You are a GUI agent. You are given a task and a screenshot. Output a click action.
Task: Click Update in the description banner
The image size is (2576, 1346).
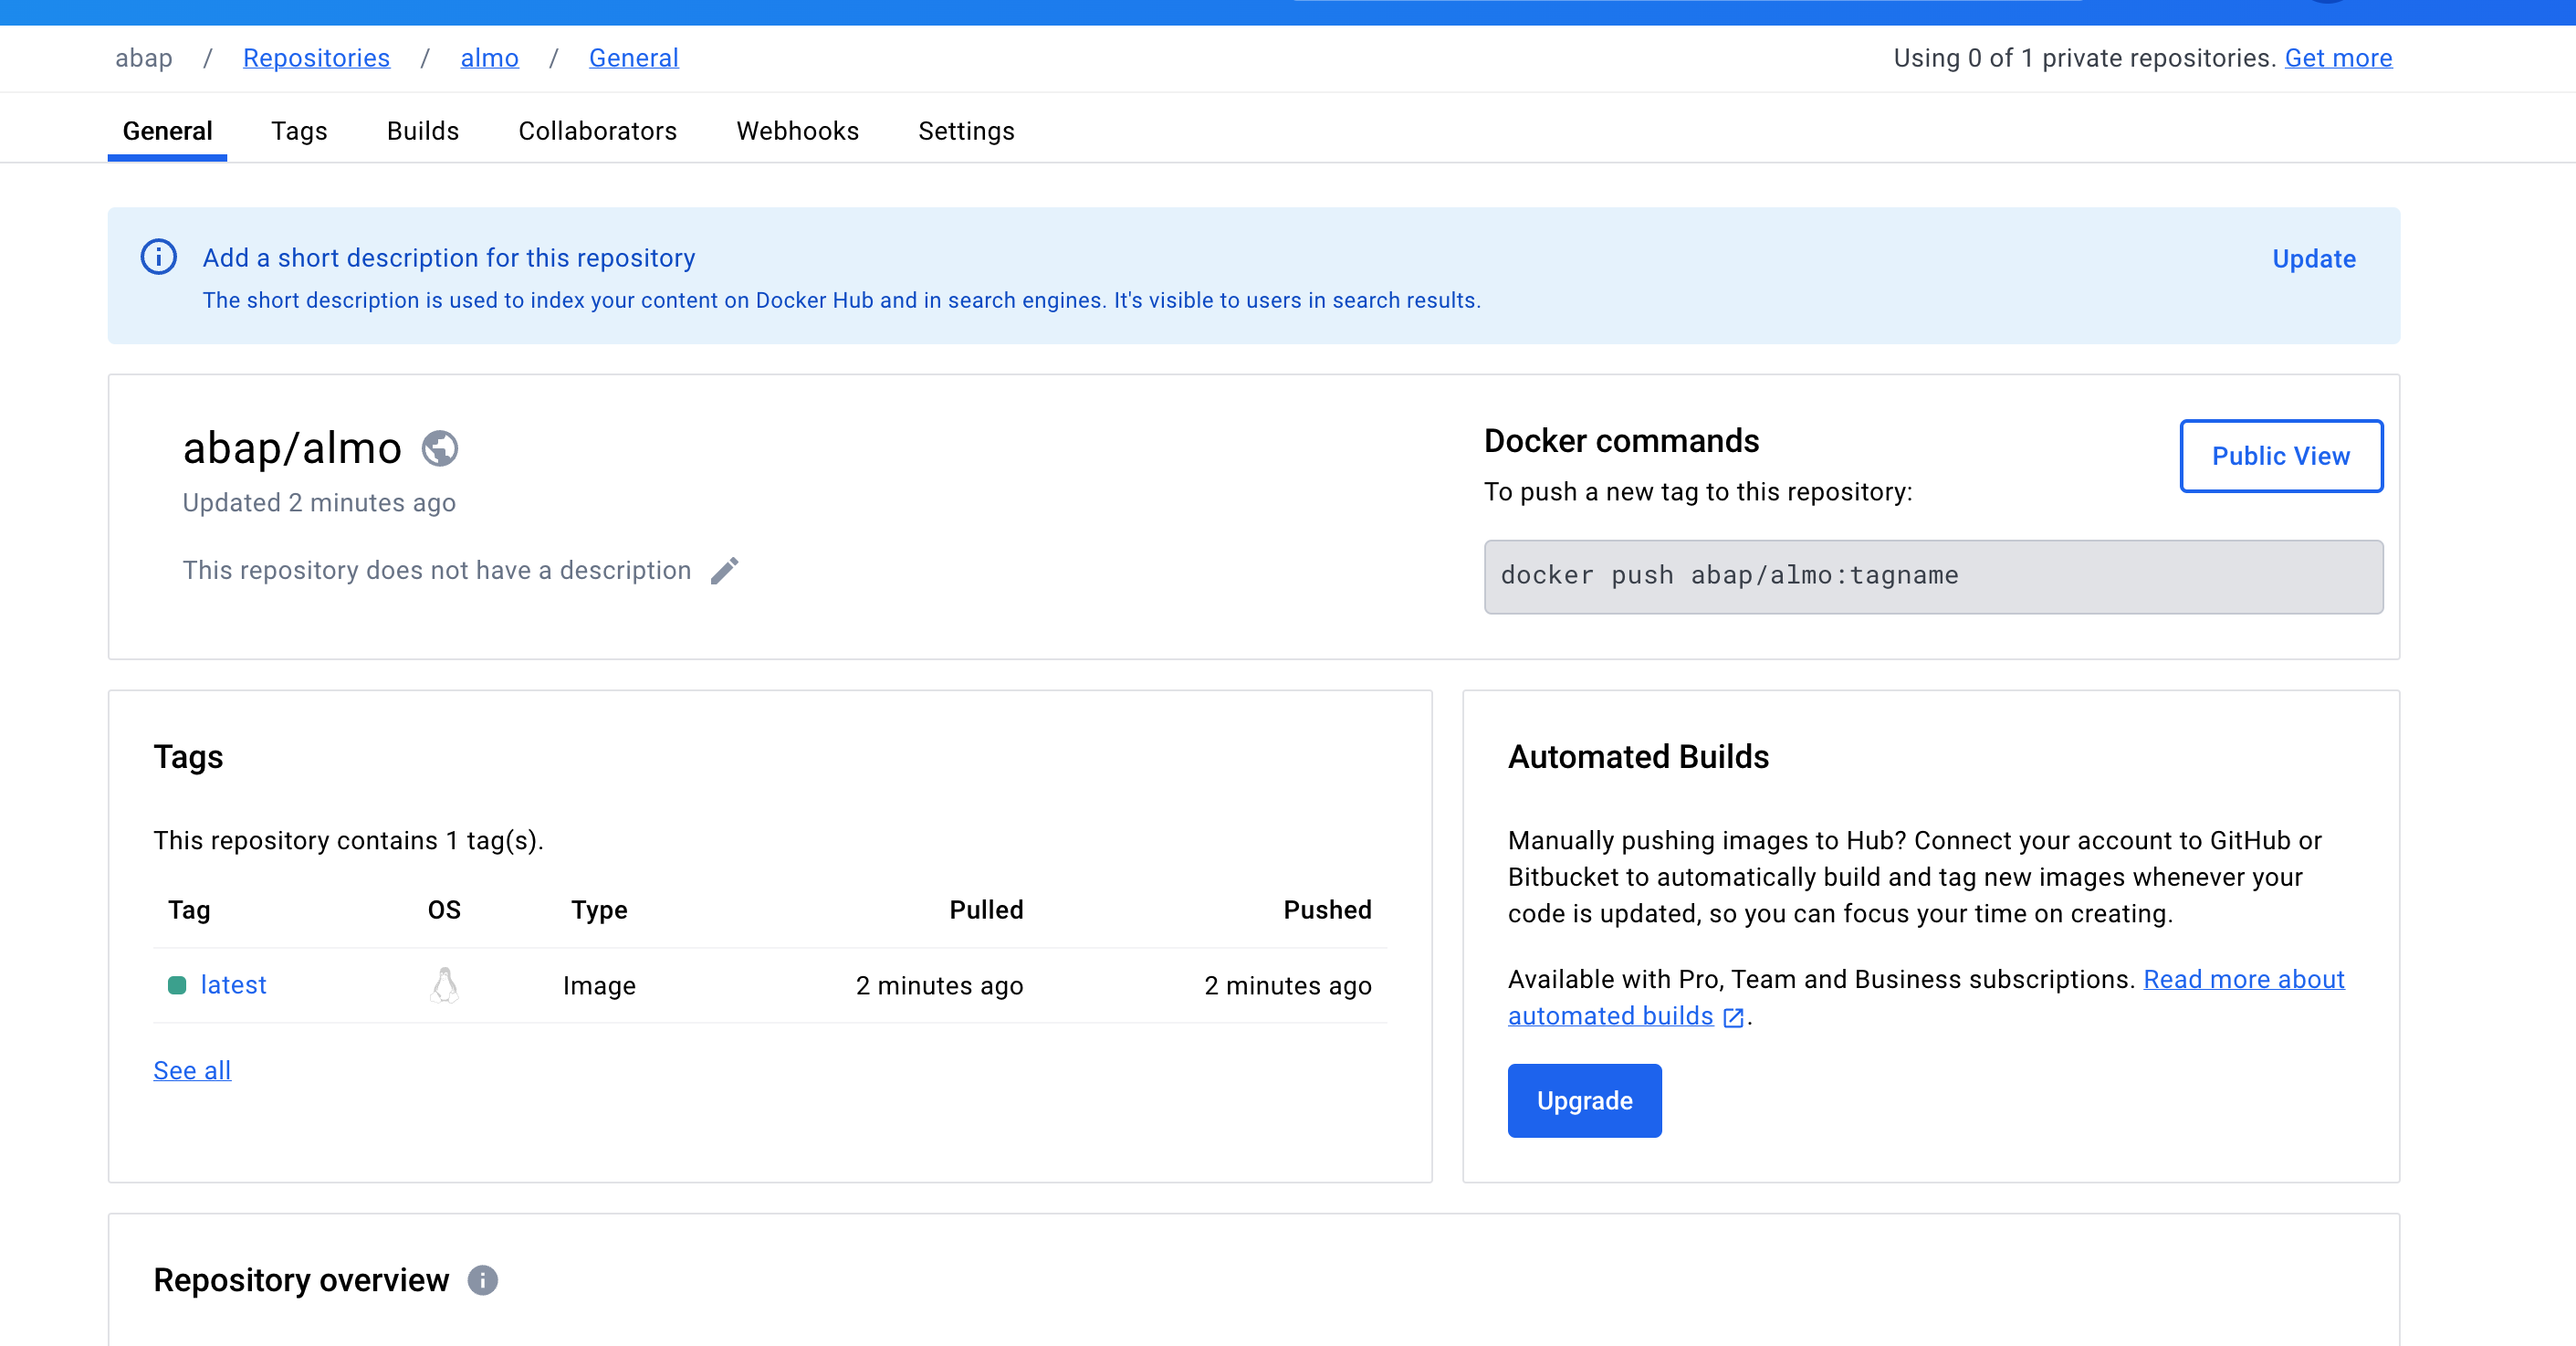click(2314, 259)
